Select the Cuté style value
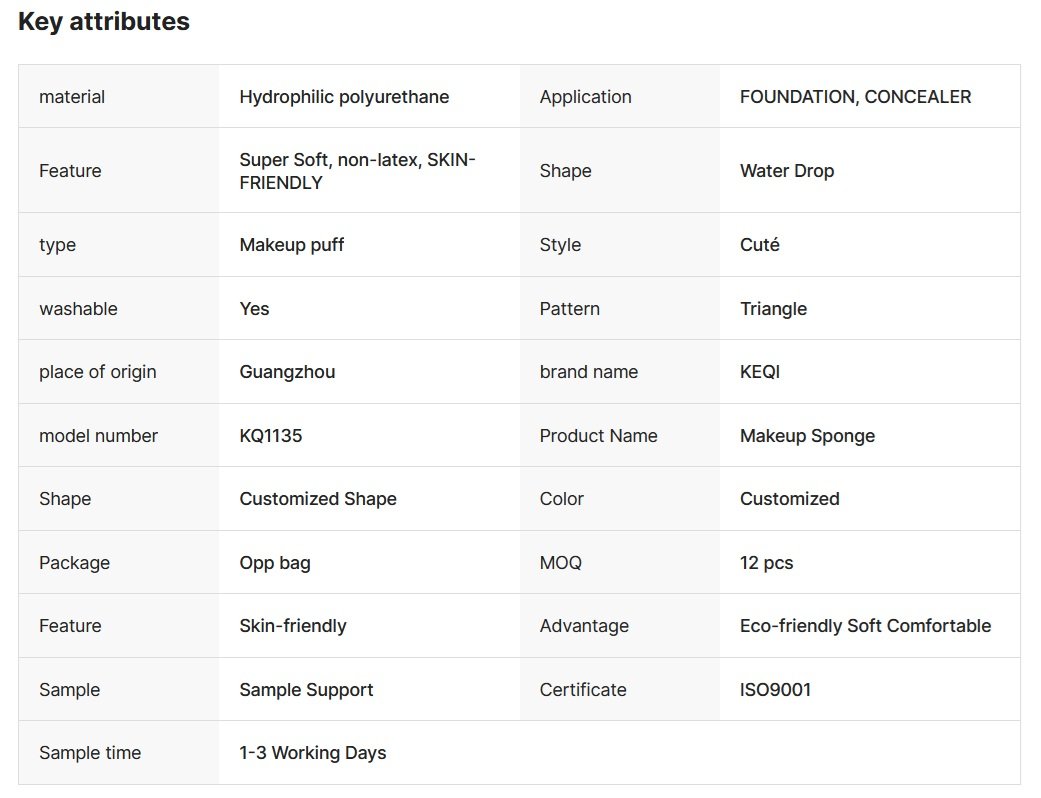The image size is (1041, 798). 760,245
